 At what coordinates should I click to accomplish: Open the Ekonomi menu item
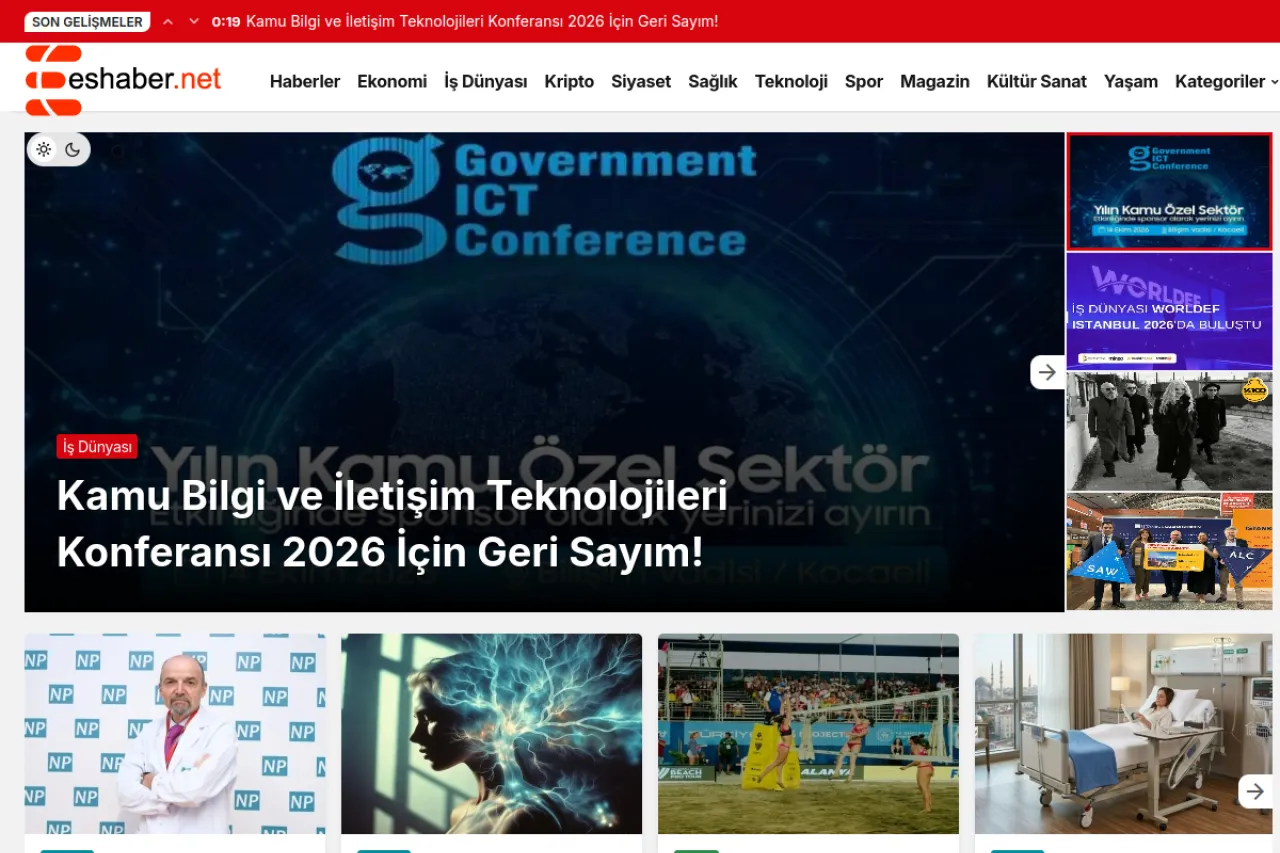pos(392,82)
